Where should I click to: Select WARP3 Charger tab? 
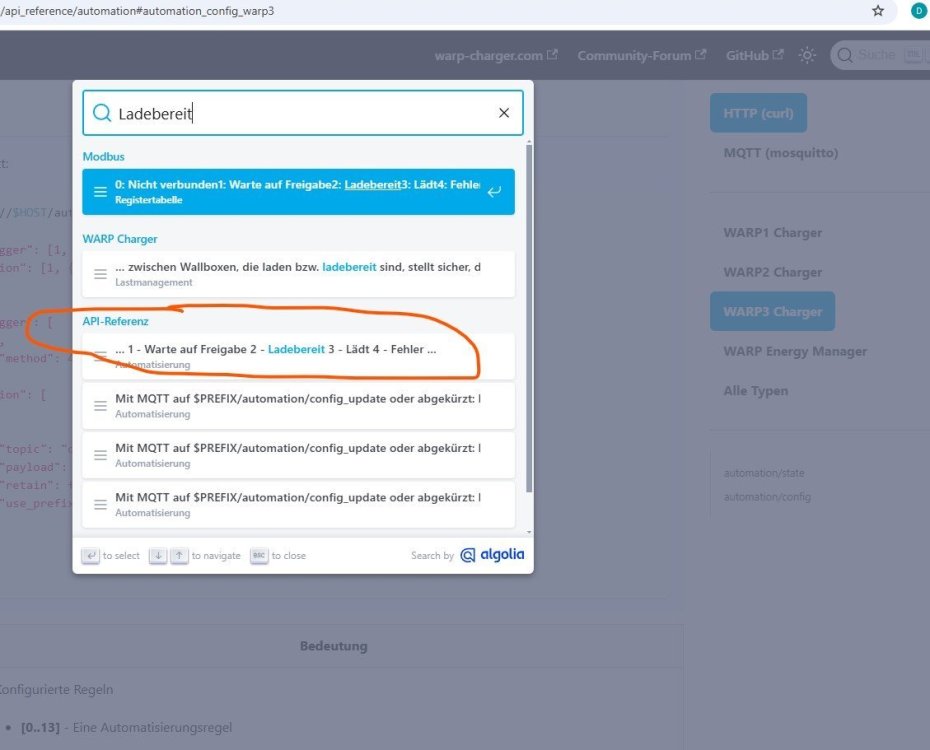(x=772, y=312)
